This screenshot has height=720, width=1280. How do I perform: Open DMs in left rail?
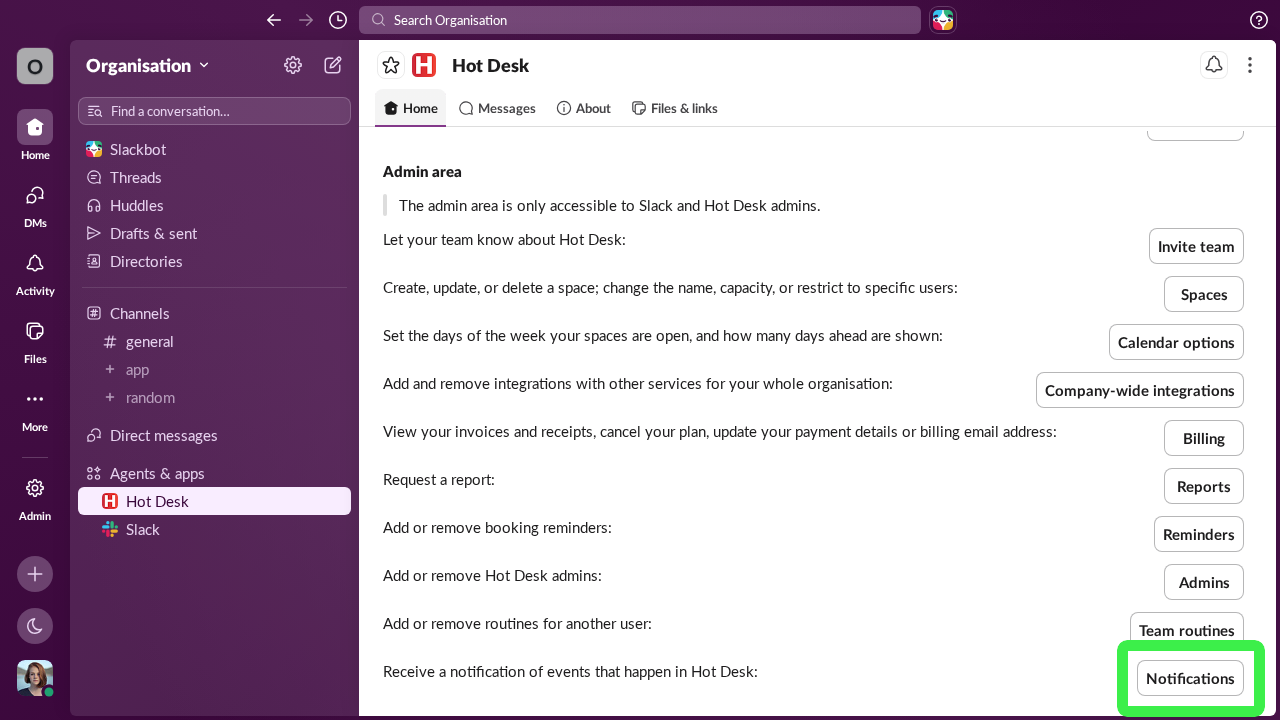tap(35, 204)
